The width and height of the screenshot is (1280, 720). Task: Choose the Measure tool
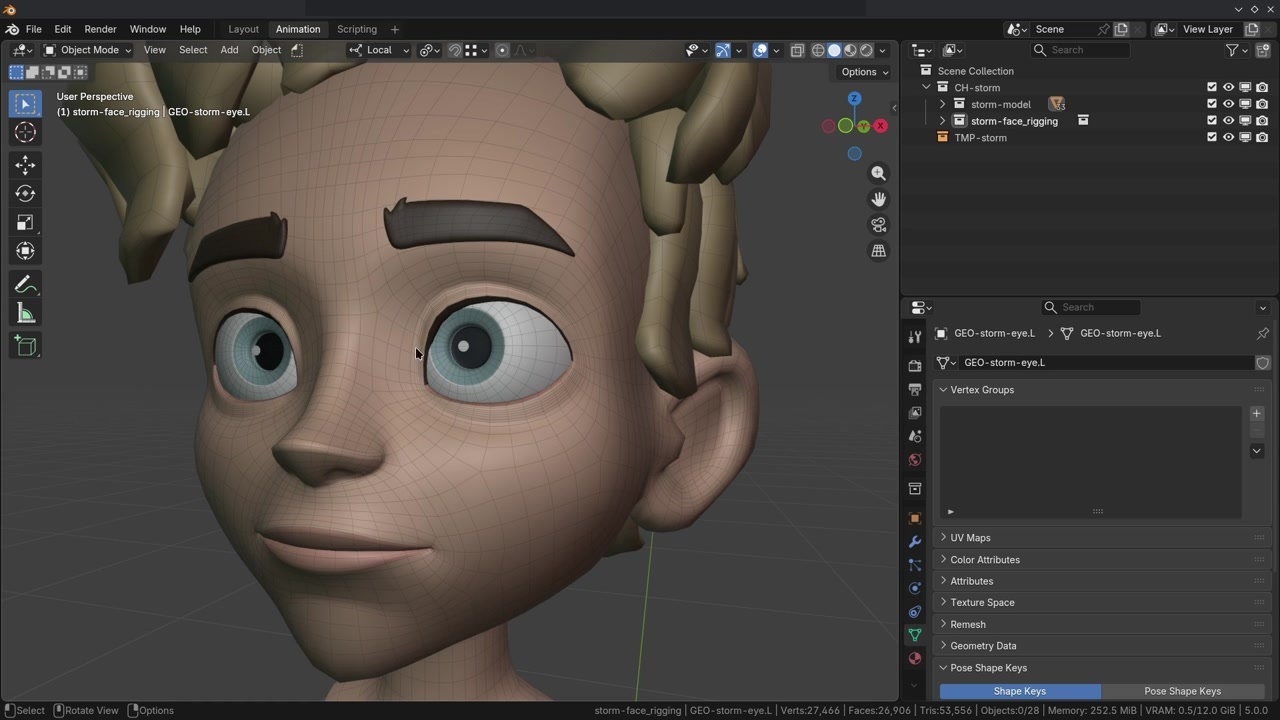tap(26, 314)
